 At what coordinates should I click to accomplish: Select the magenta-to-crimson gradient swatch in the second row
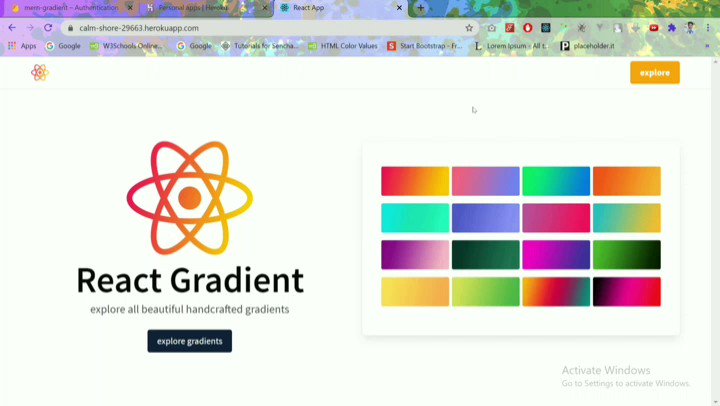point(556,218)
